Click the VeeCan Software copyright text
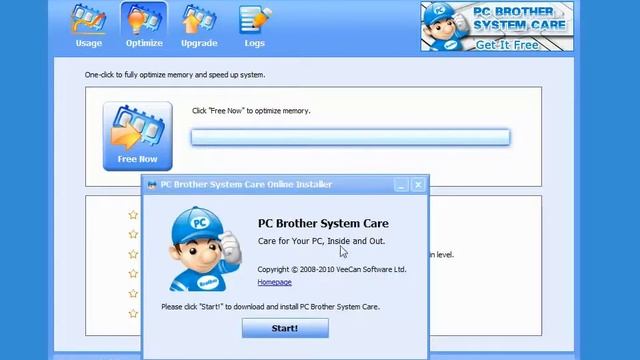Viewport: 640px width, 360px height. pos(331,269)
